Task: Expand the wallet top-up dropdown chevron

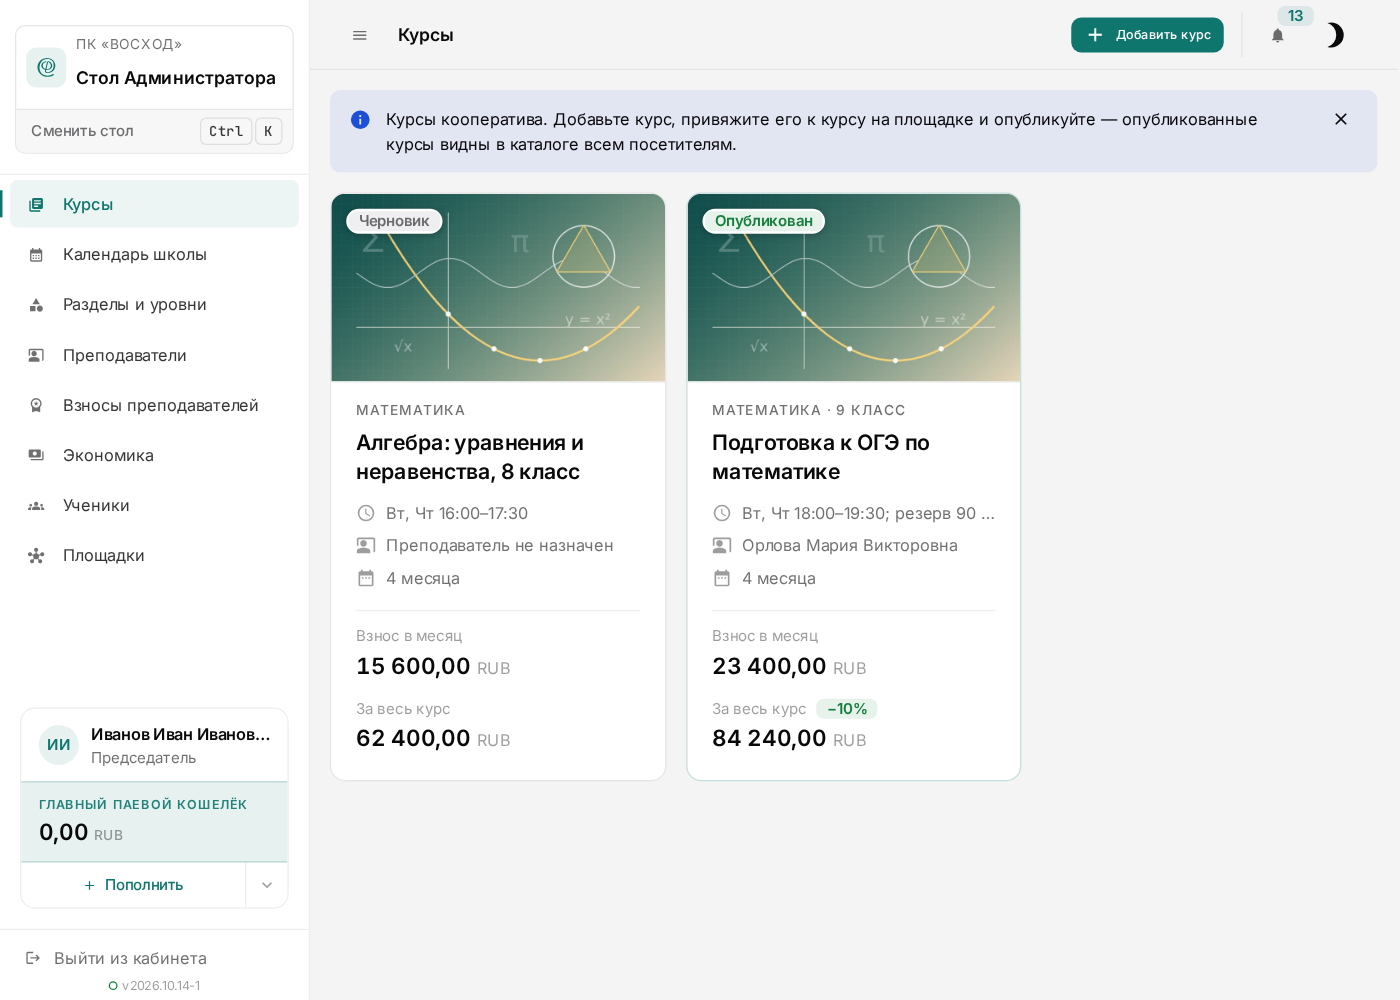Action: (x=267, y=885)
